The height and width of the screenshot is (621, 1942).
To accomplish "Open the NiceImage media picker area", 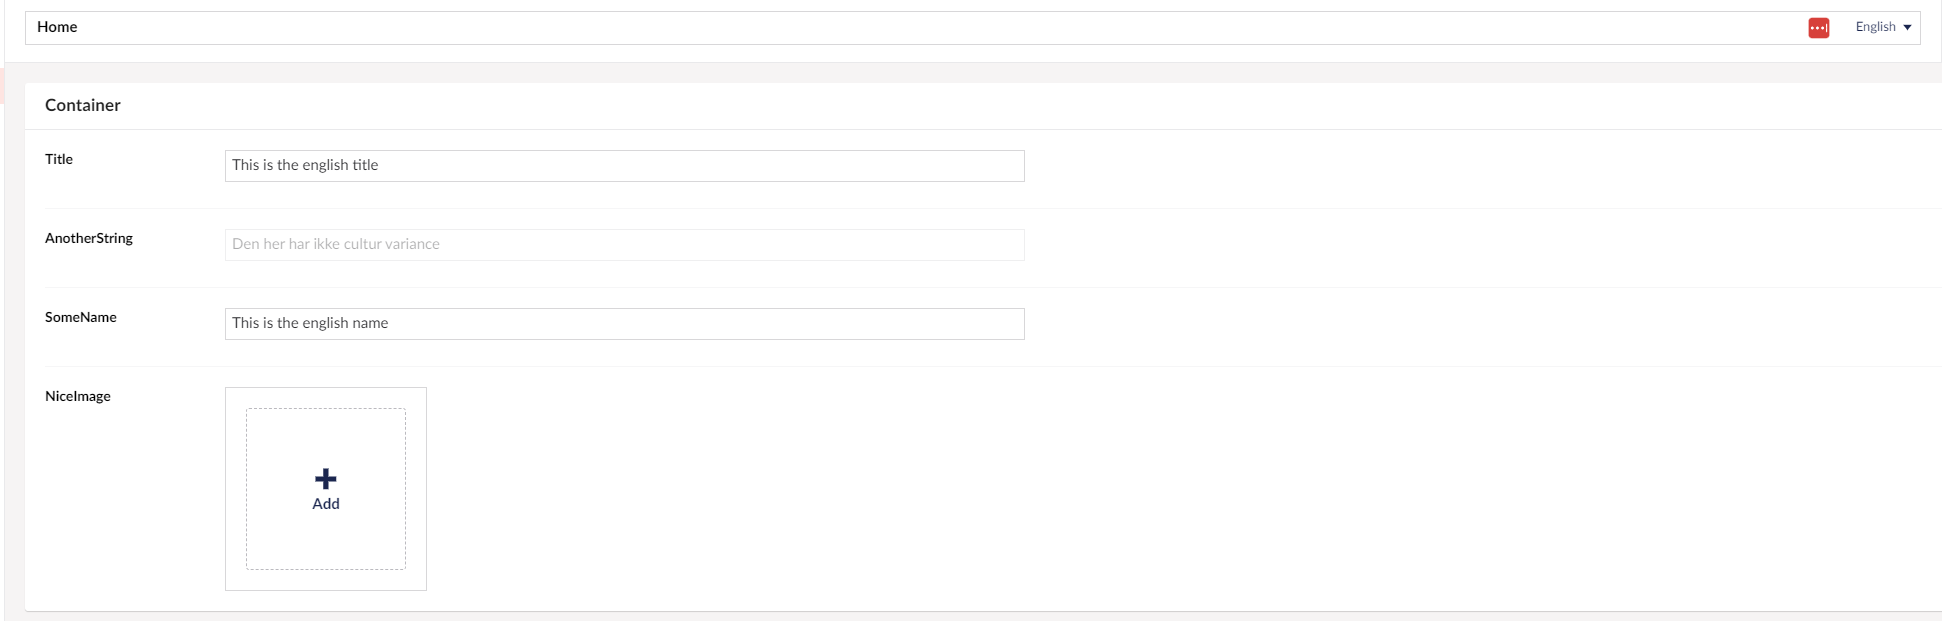I will [x=326, y=489].
